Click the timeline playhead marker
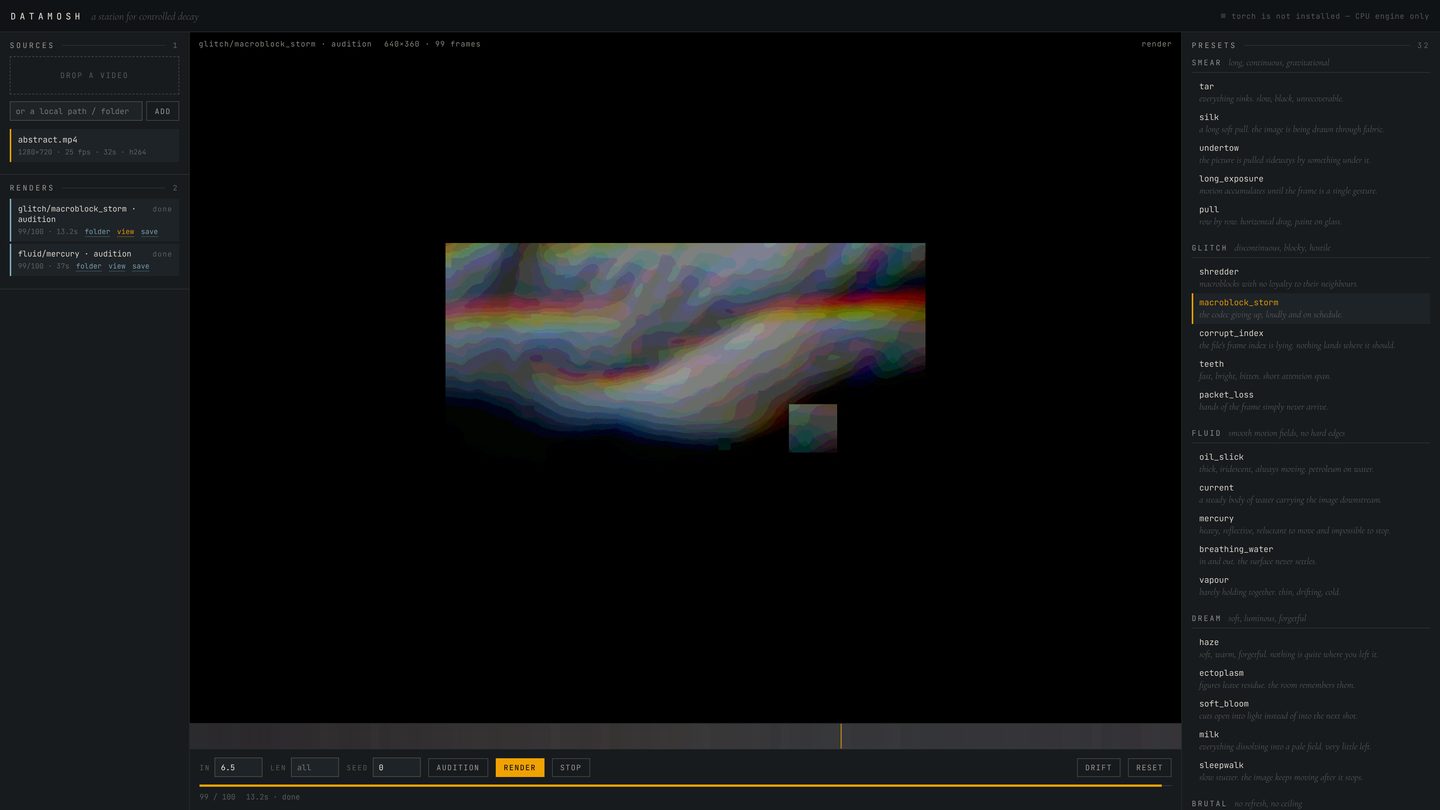Screen dimensions: 1440x810 pos(841,736)
